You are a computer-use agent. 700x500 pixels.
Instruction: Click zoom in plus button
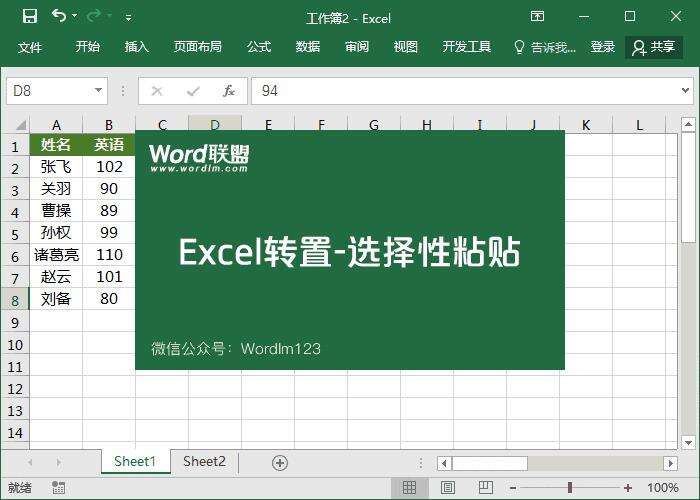[628, 488]
